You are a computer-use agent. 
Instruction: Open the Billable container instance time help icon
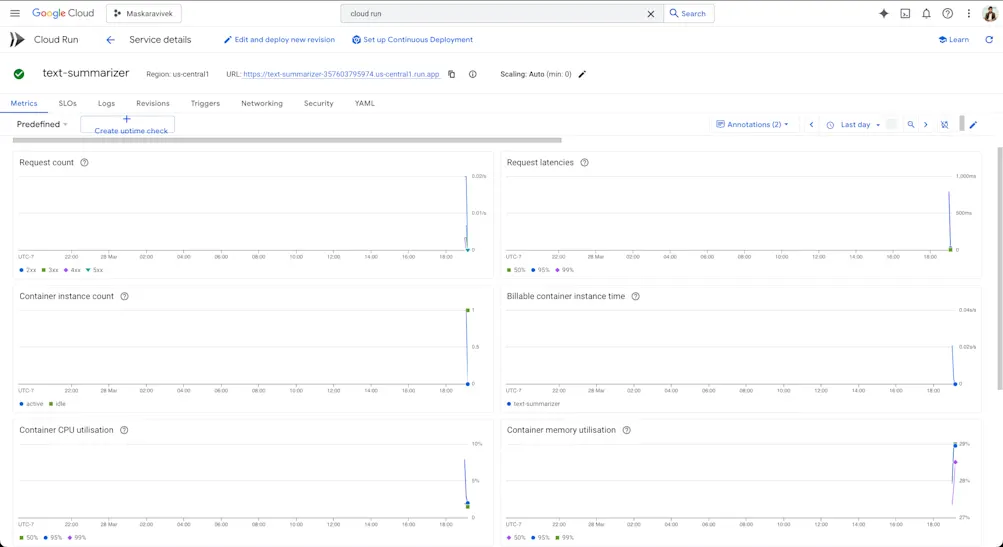[635, 296]
